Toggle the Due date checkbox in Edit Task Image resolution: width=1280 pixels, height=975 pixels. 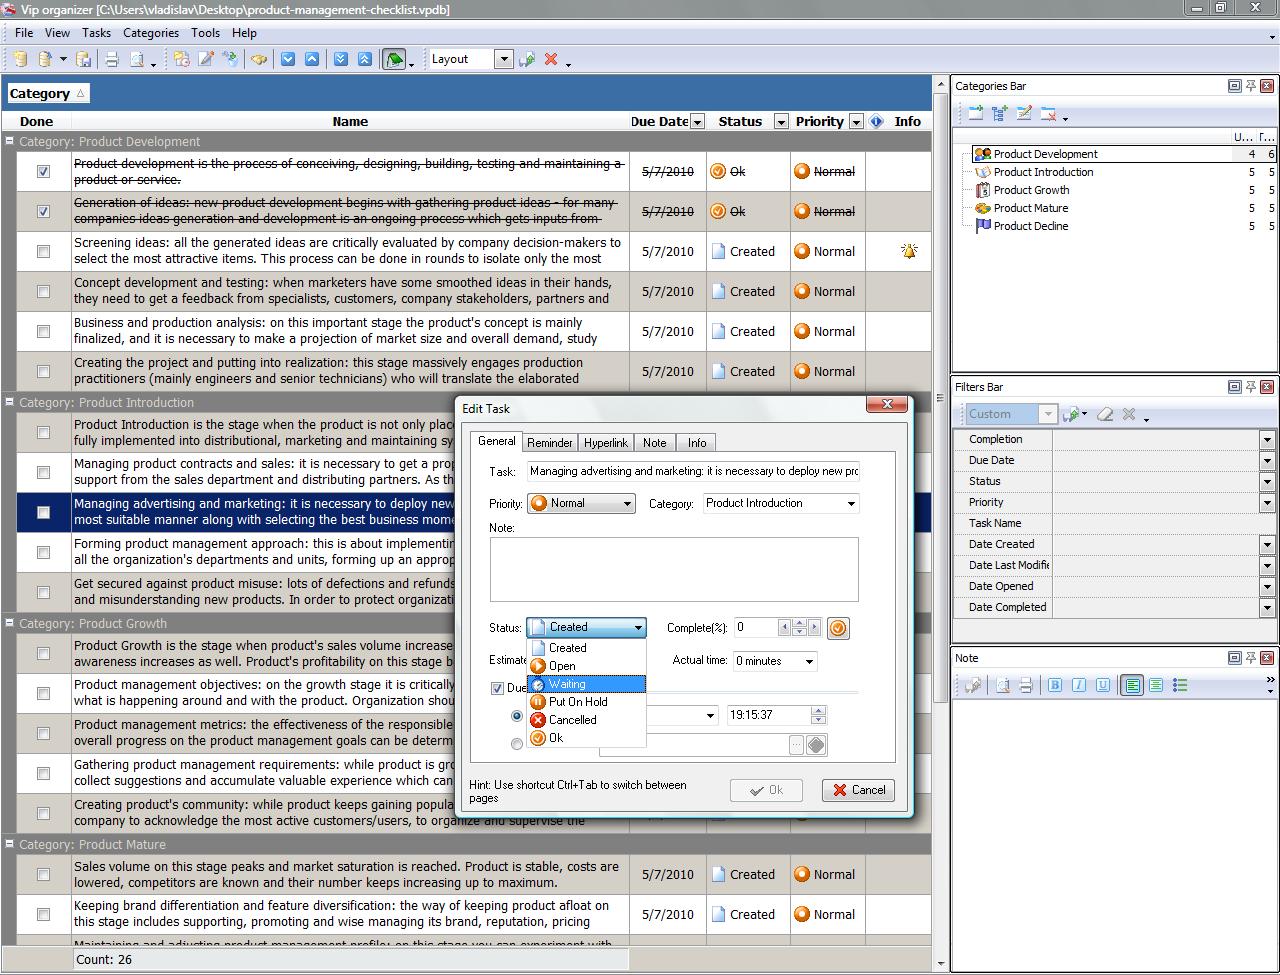pos(497,688)
